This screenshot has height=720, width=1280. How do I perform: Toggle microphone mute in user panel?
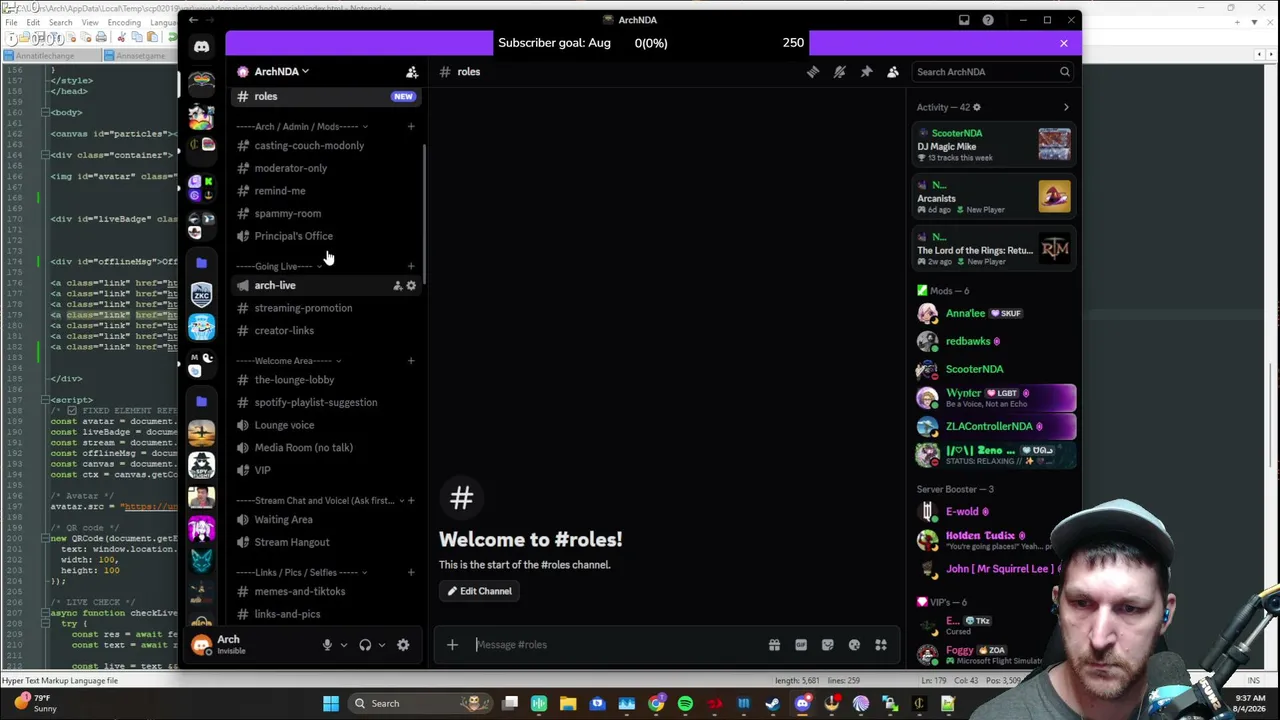click(x=327, y=646)
